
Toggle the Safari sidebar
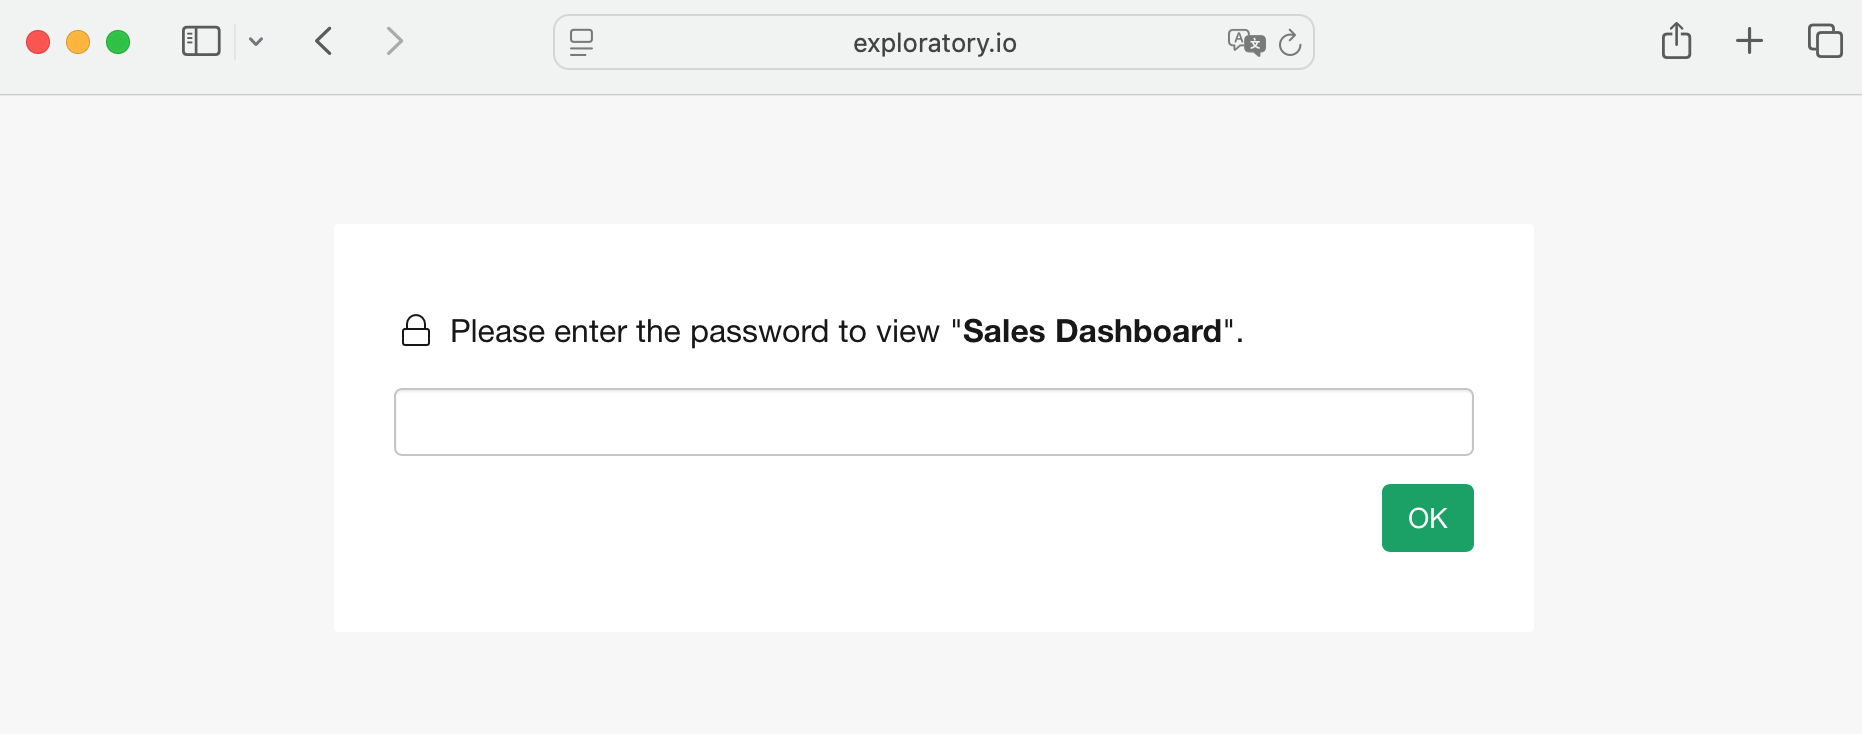point(201,41)
